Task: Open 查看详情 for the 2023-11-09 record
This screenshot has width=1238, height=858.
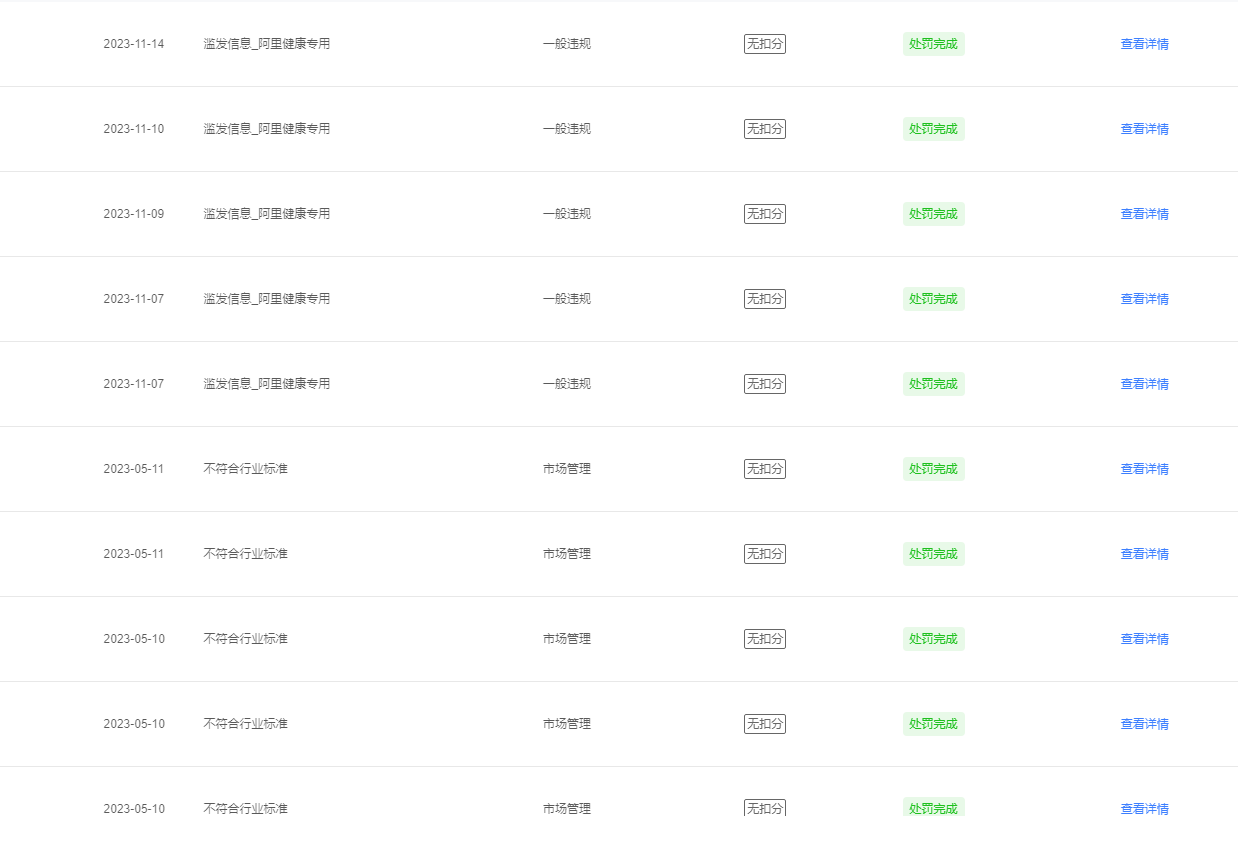Action: [1144, 214]
